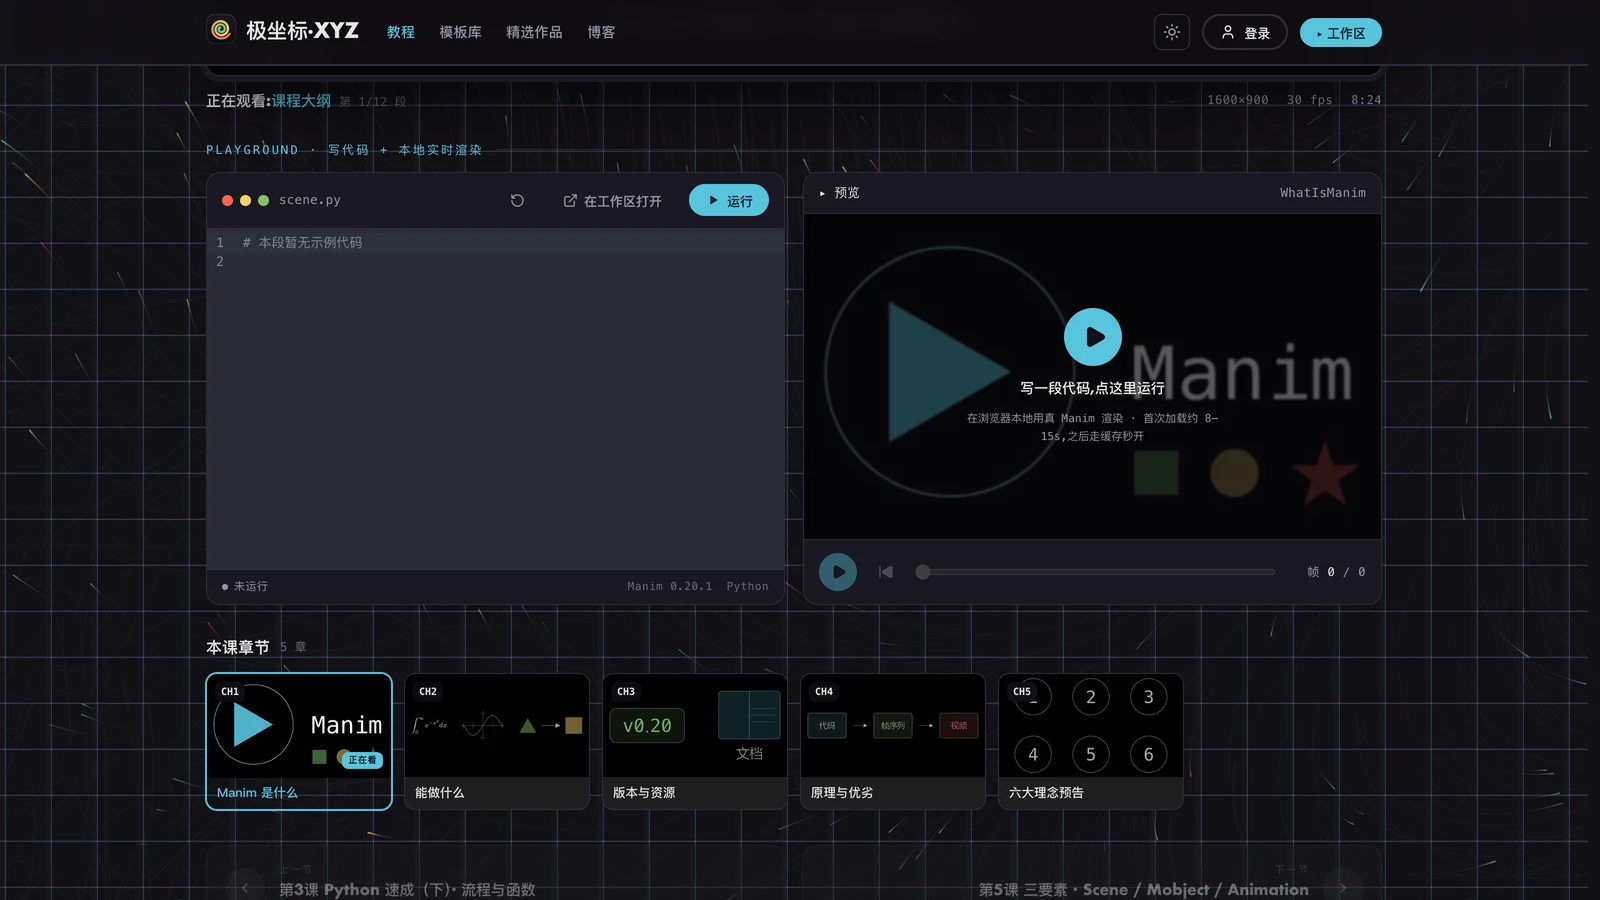Click the 本课章节 heading

[x=238, y=647]
